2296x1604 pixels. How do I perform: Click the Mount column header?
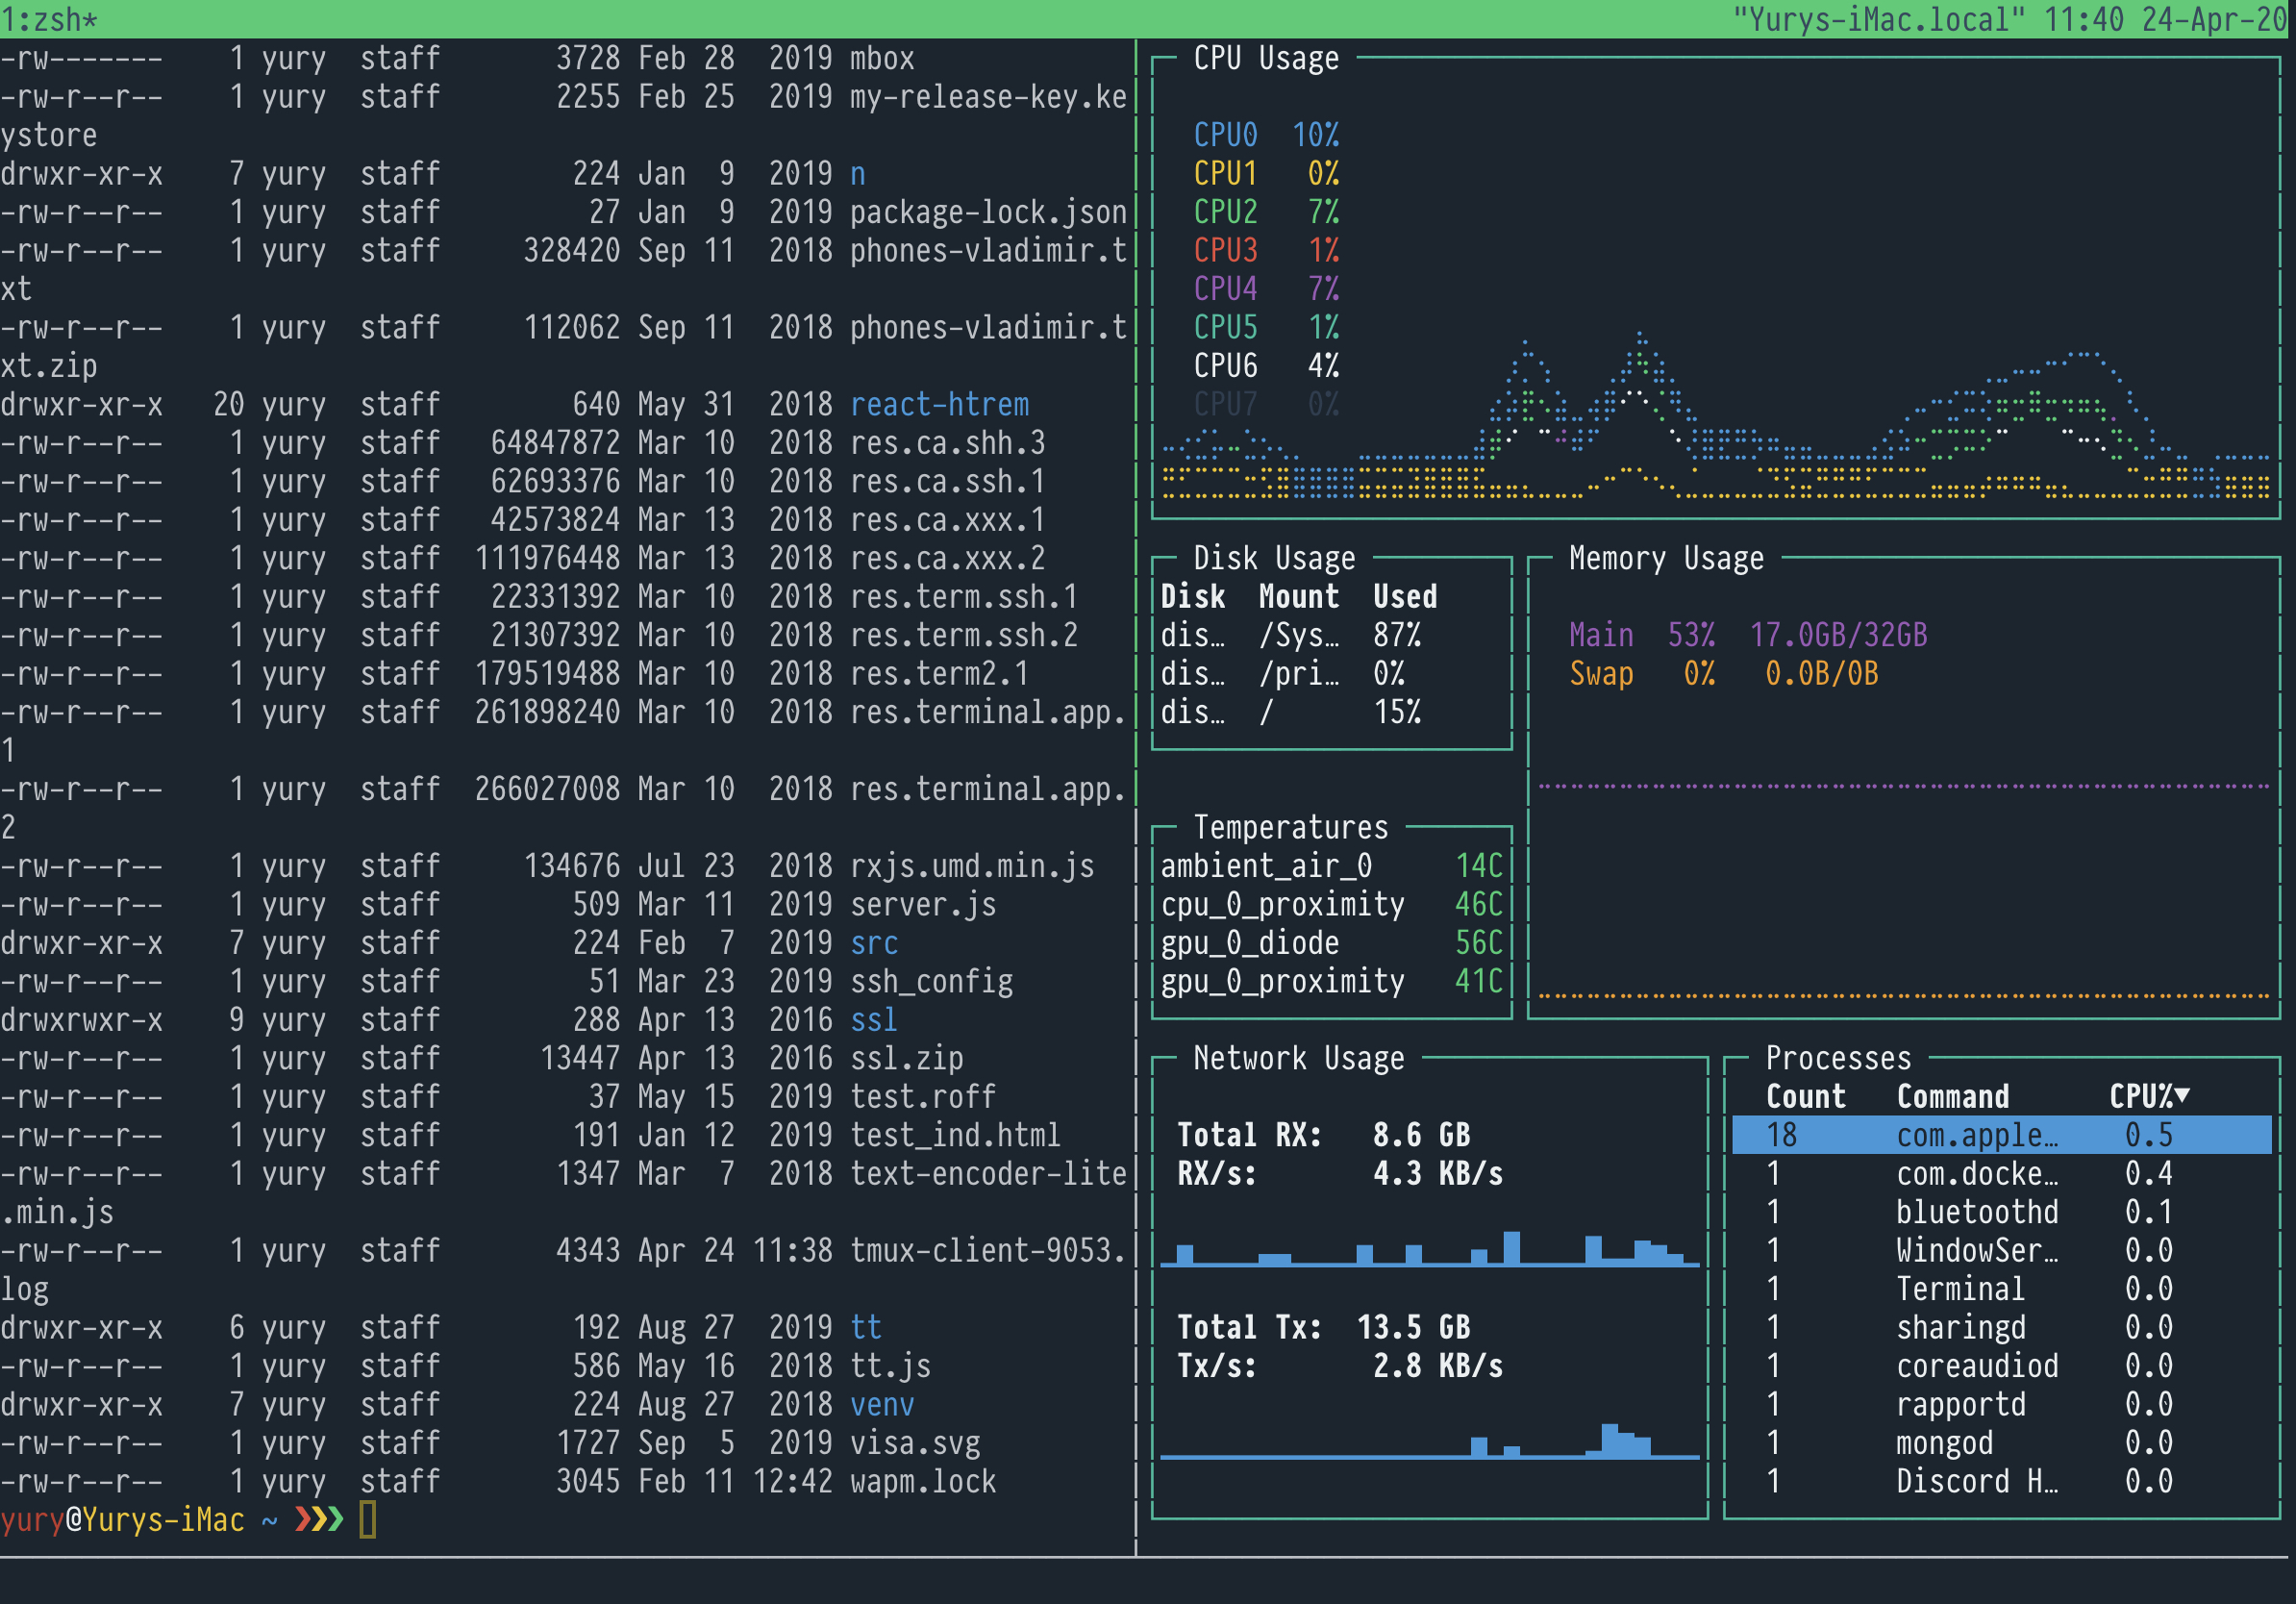(x=1299, y=597)
